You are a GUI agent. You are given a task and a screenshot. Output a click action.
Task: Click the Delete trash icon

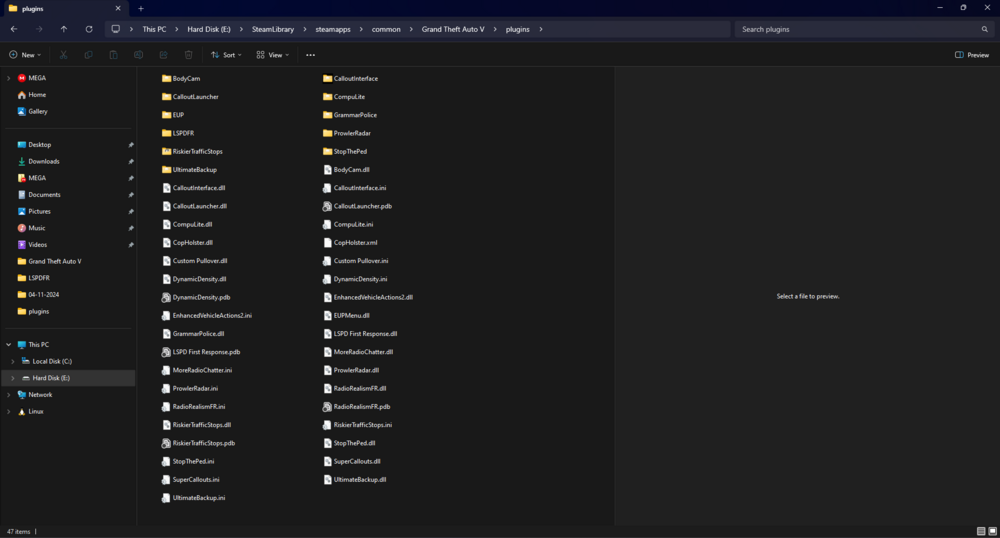click(188, 55)
